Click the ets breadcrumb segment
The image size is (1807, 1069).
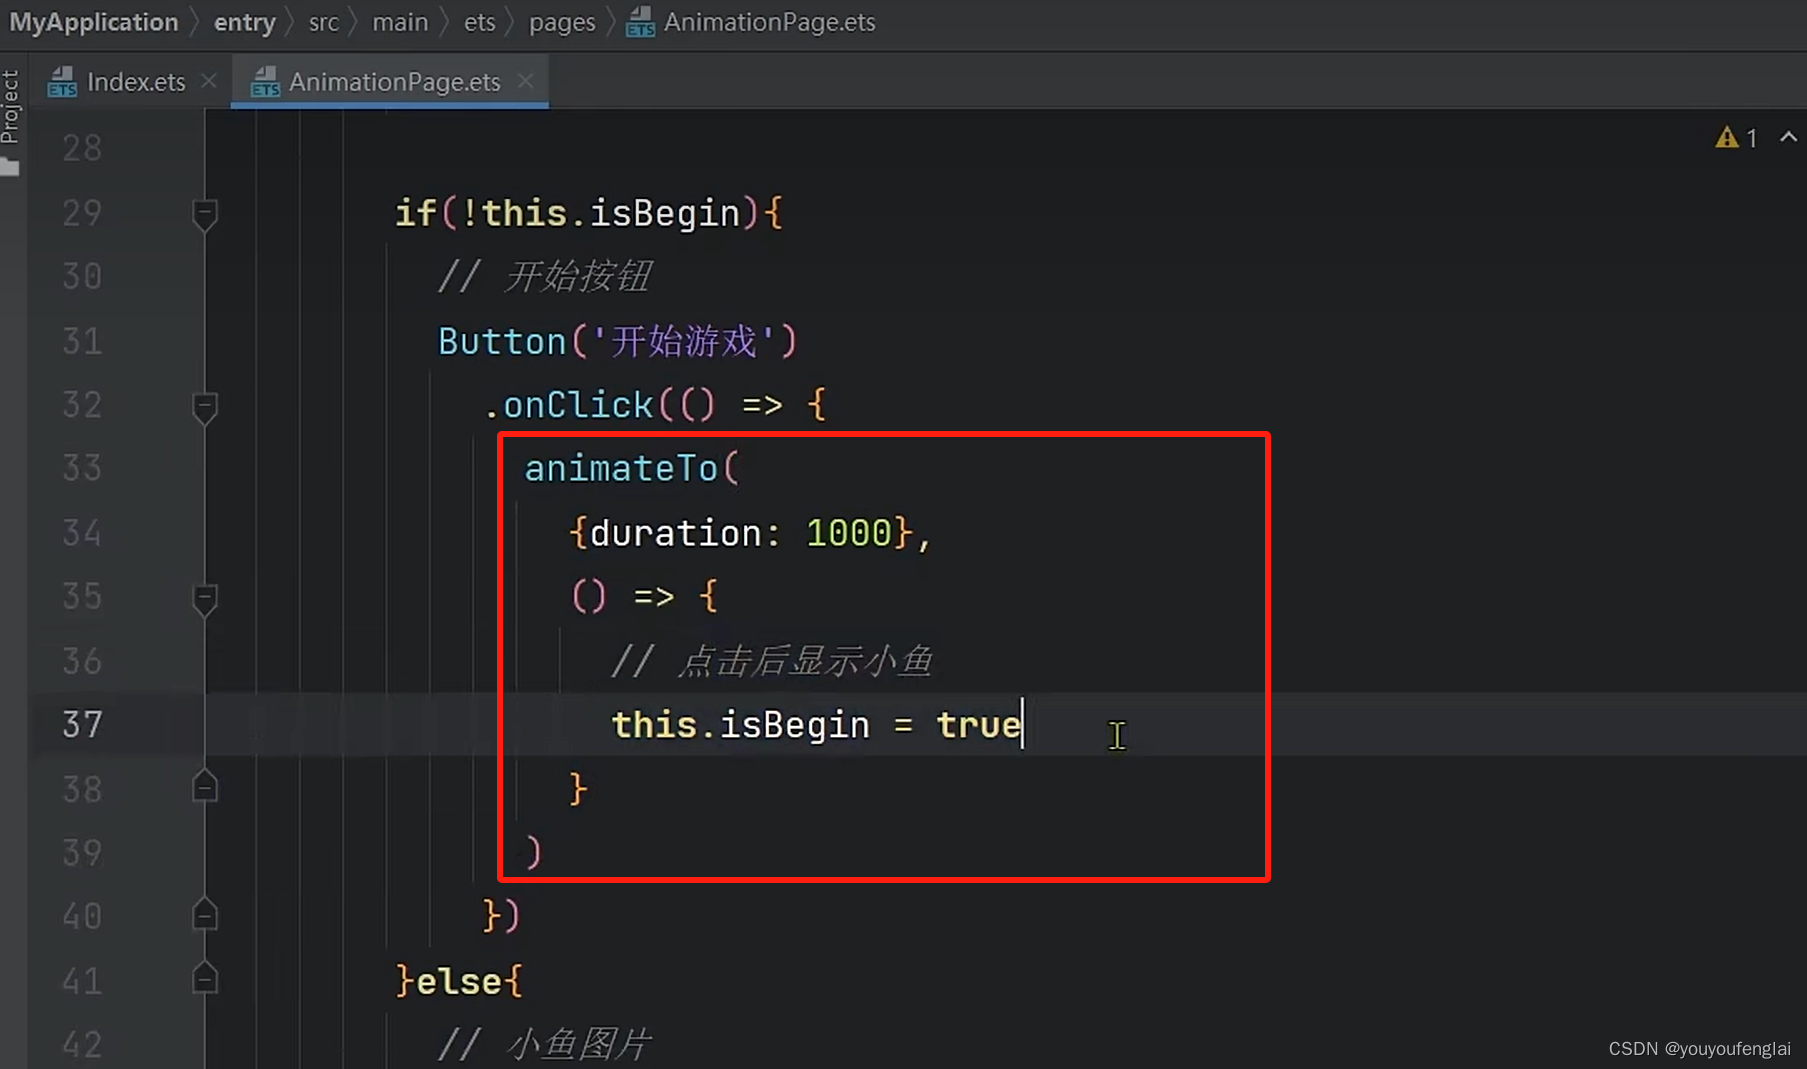[x=480, y=22]
